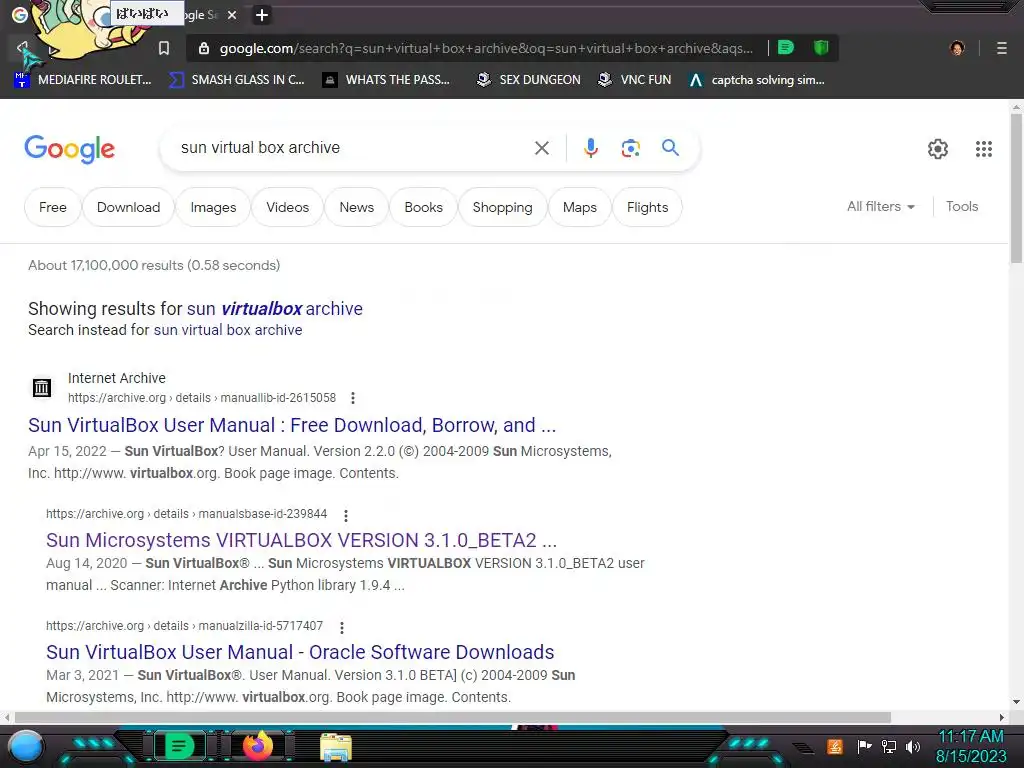Open the Start orb button
The height and width of the screenshot is (768, 1024).
tap(26, 747)
